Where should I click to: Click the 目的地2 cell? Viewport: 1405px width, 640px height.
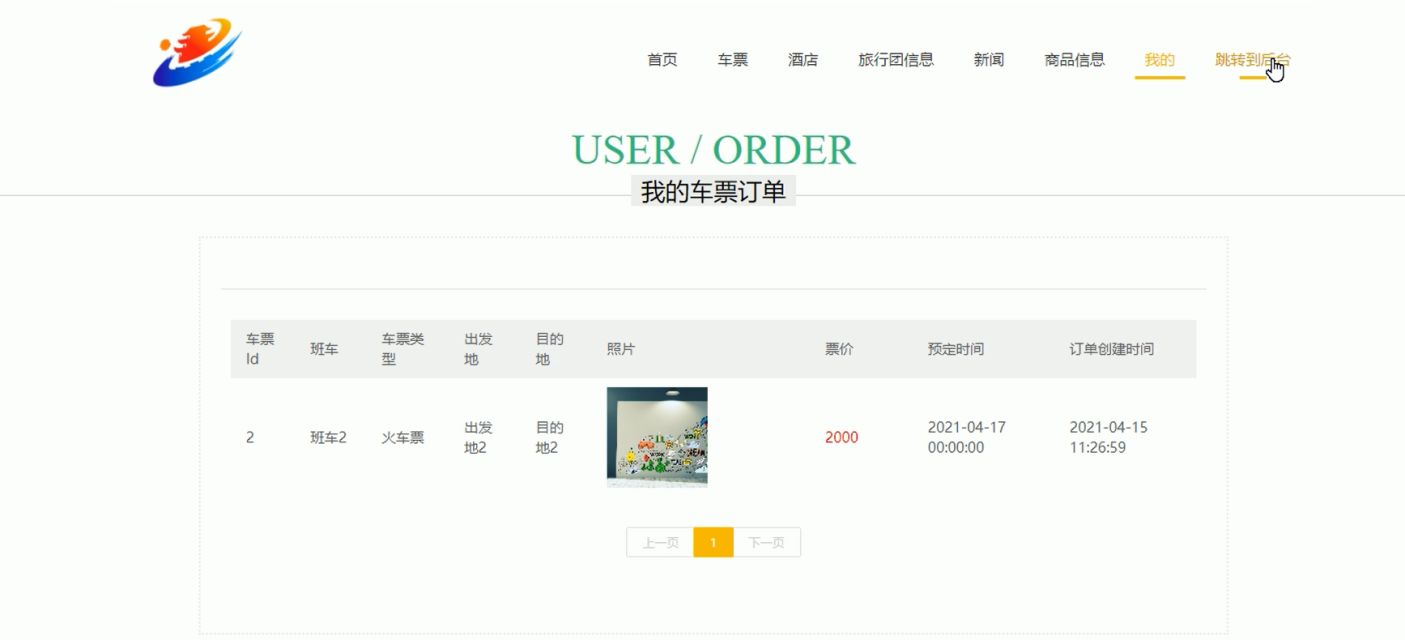pos(550,437)
